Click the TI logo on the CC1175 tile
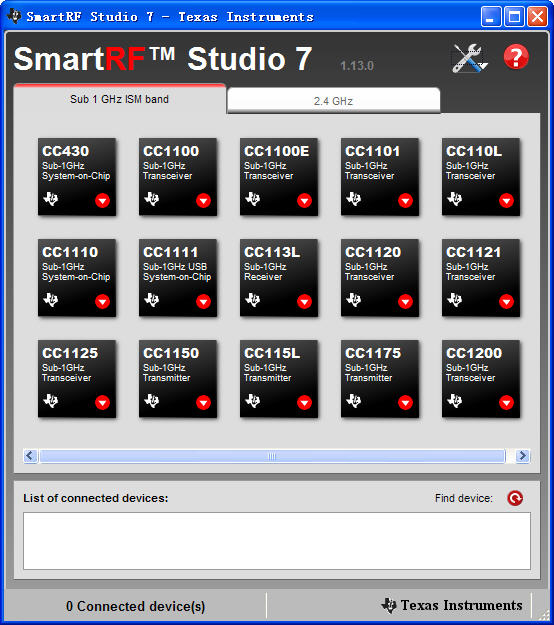Viewport: 554px width, 625px height. coord(354,400)
